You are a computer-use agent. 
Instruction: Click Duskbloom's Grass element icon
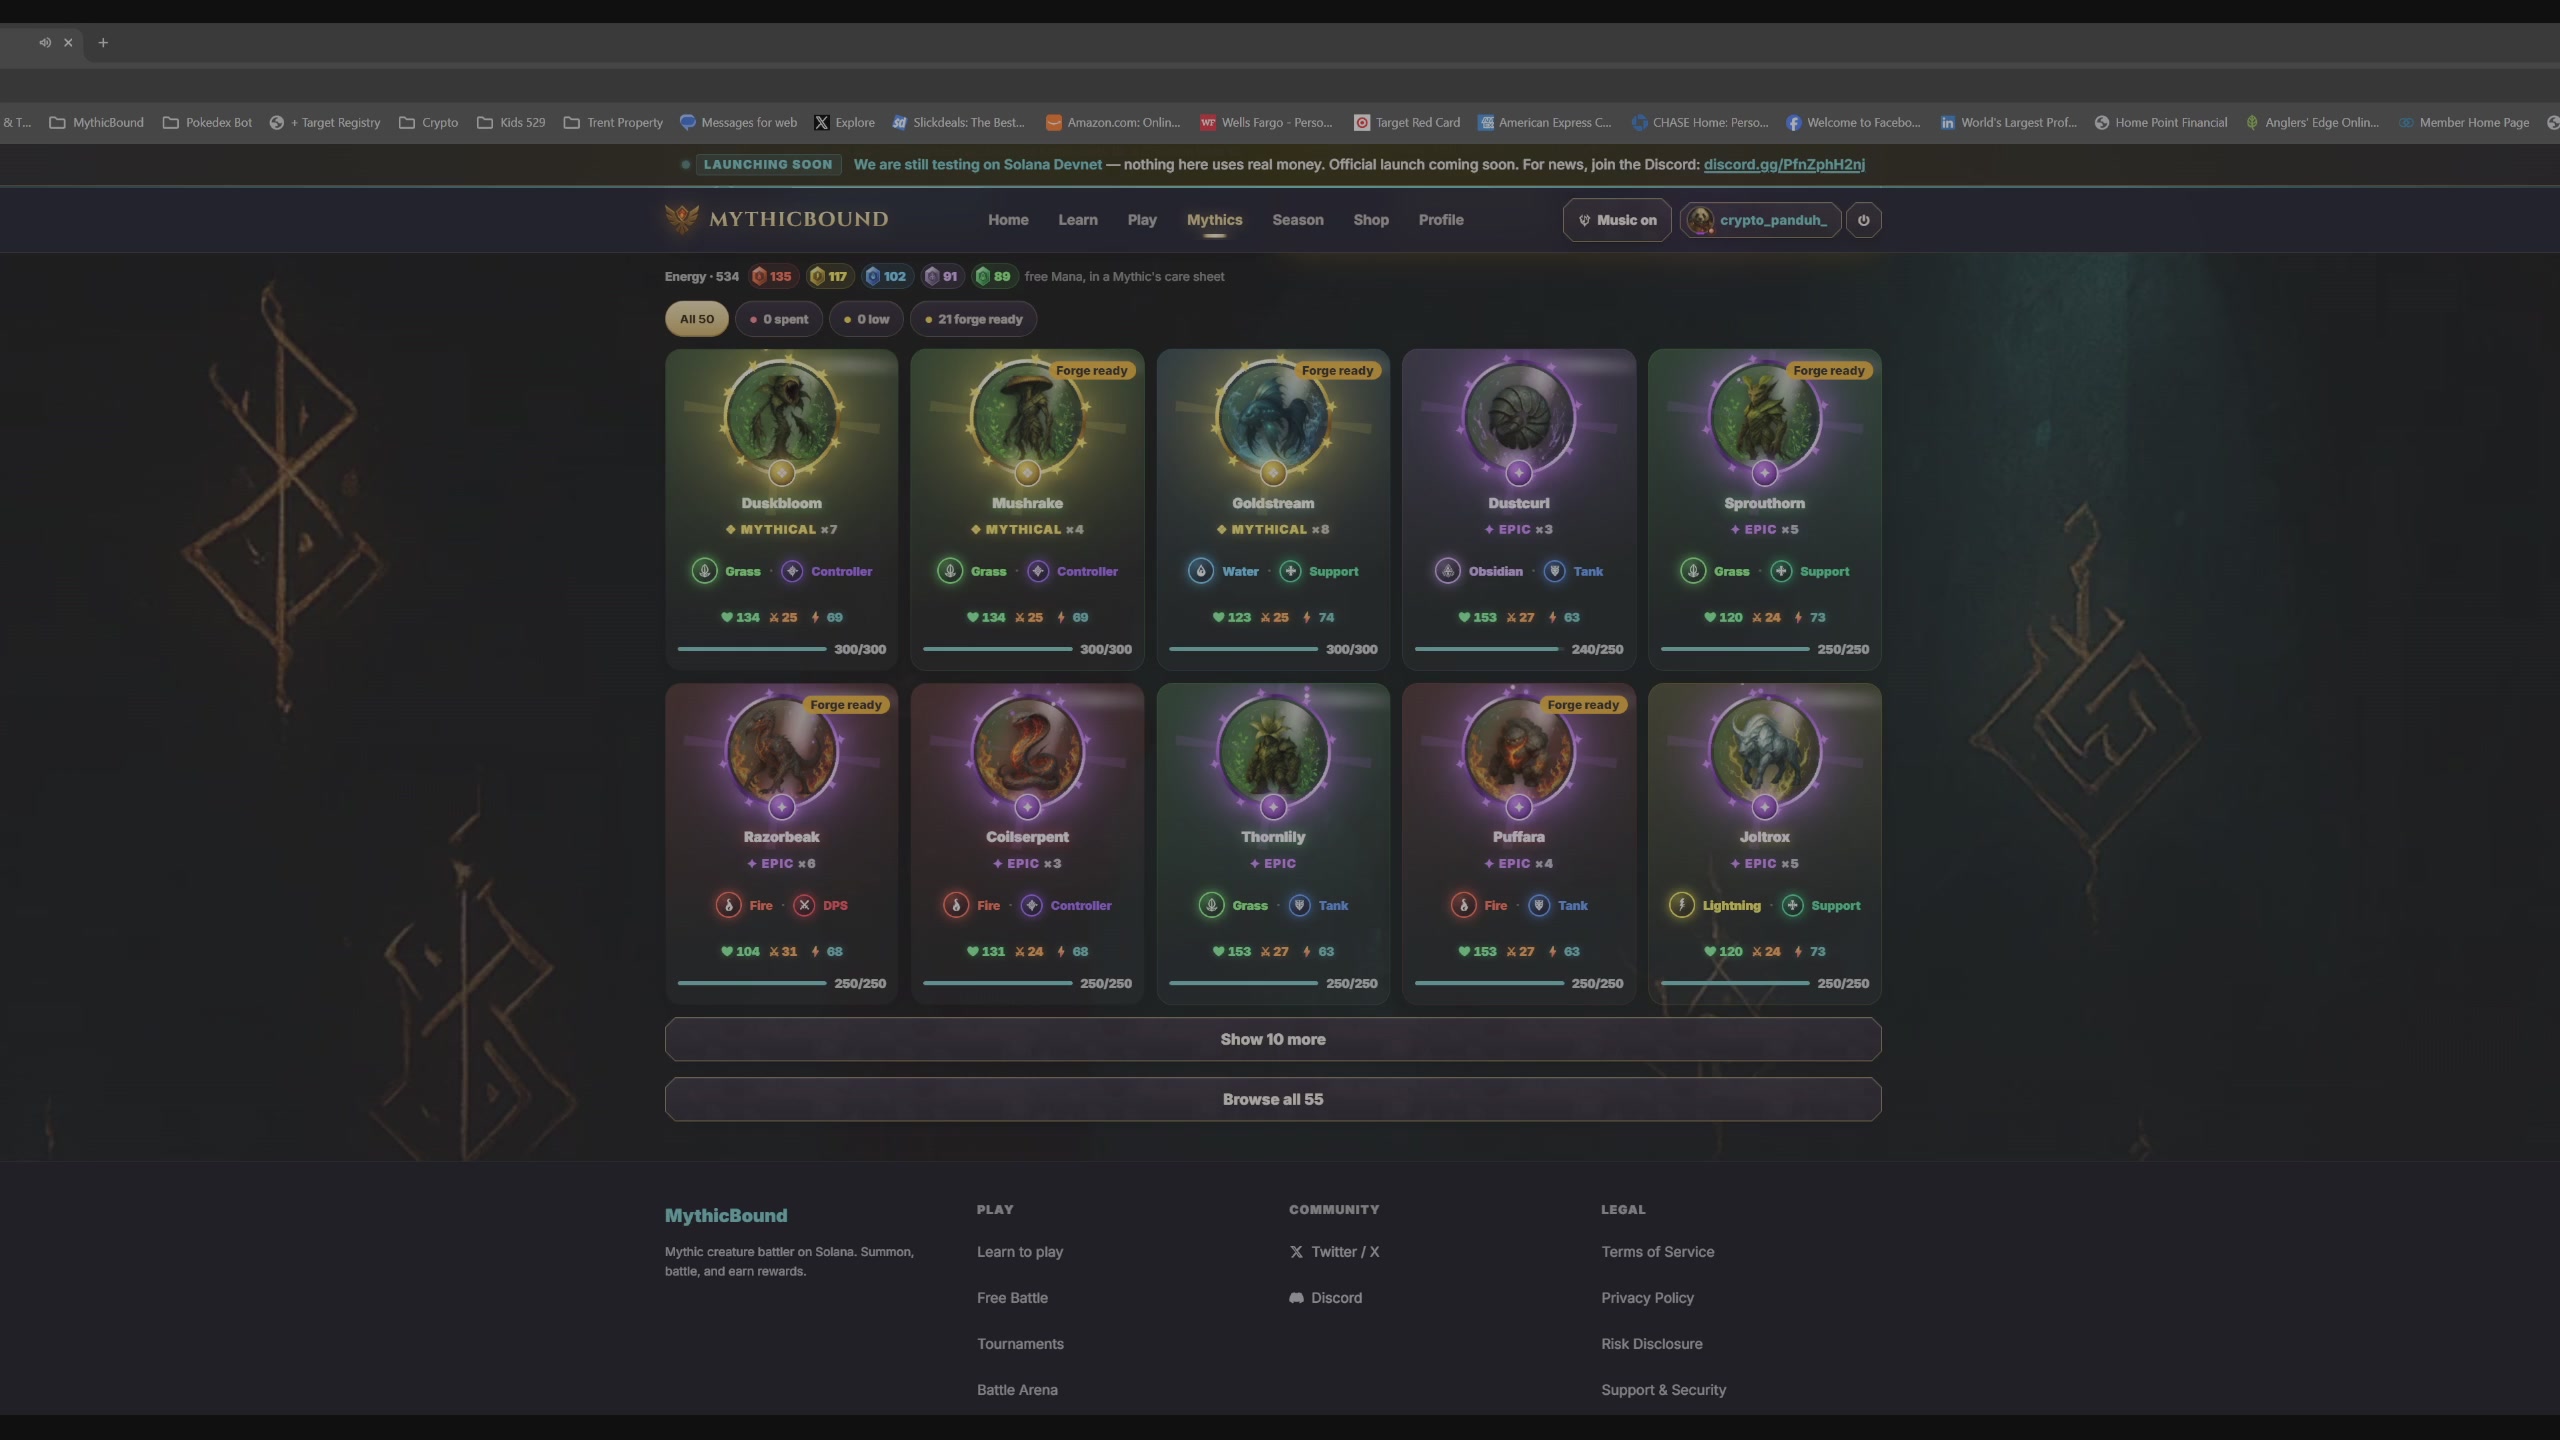[704, 571]
